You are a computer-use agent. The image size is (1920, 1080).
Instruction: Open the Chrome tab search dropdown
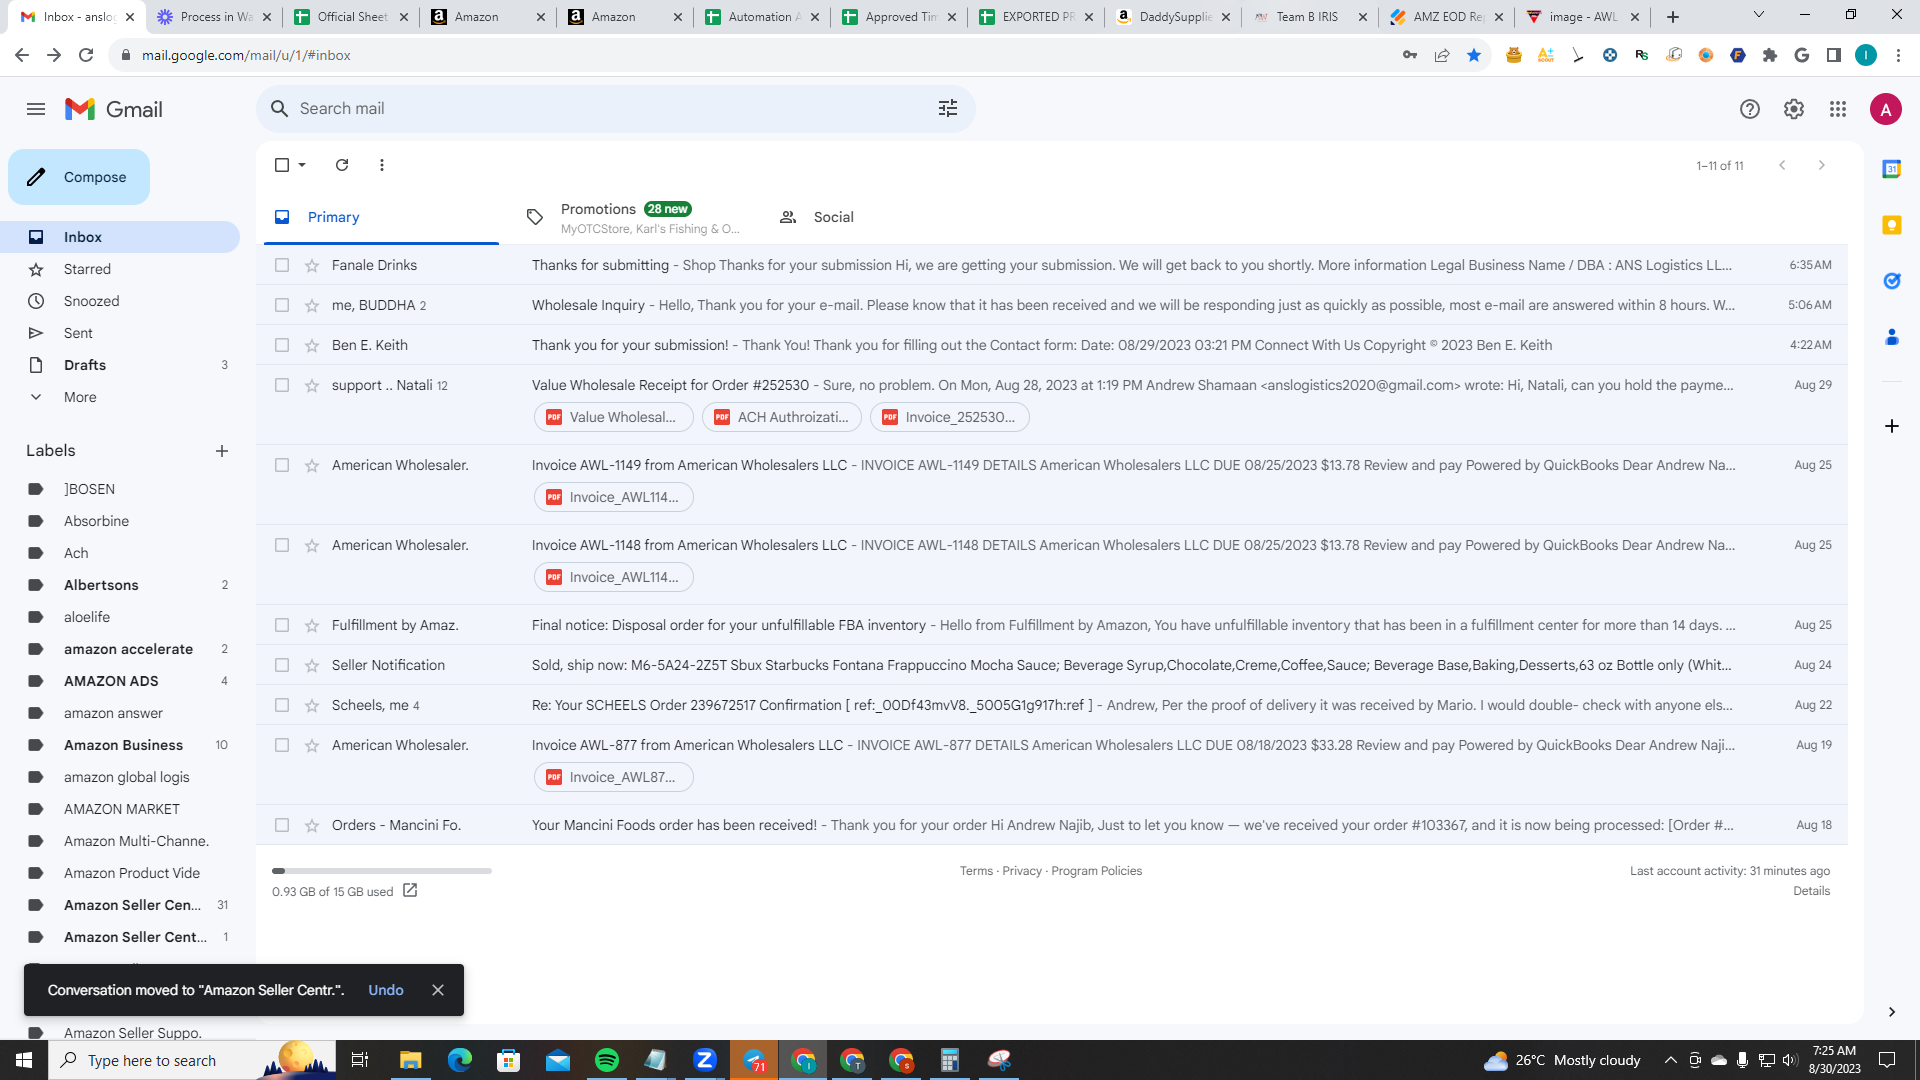click(x=1759, y=15)
